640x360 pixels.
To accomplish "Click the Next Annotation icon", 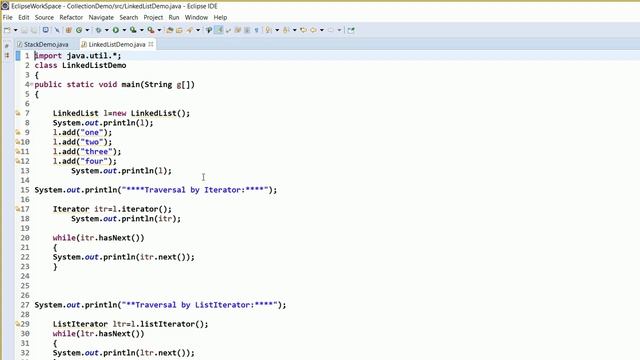I will tap(269, 30).
